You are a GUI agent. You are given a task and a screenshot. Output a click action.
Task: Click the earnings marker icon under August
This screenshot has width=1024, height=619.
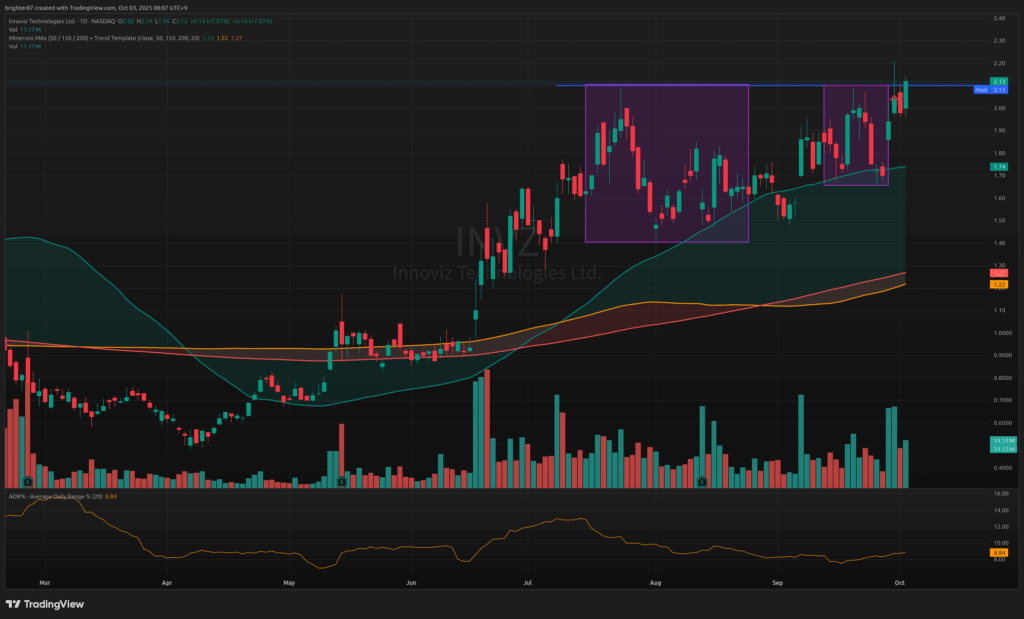click(x=702, y=482)
